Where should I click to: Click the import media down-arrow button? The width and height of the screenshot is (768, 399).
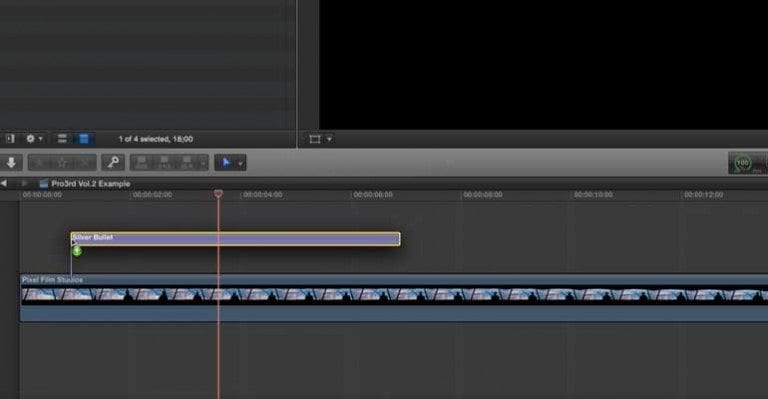click(11, 163)
